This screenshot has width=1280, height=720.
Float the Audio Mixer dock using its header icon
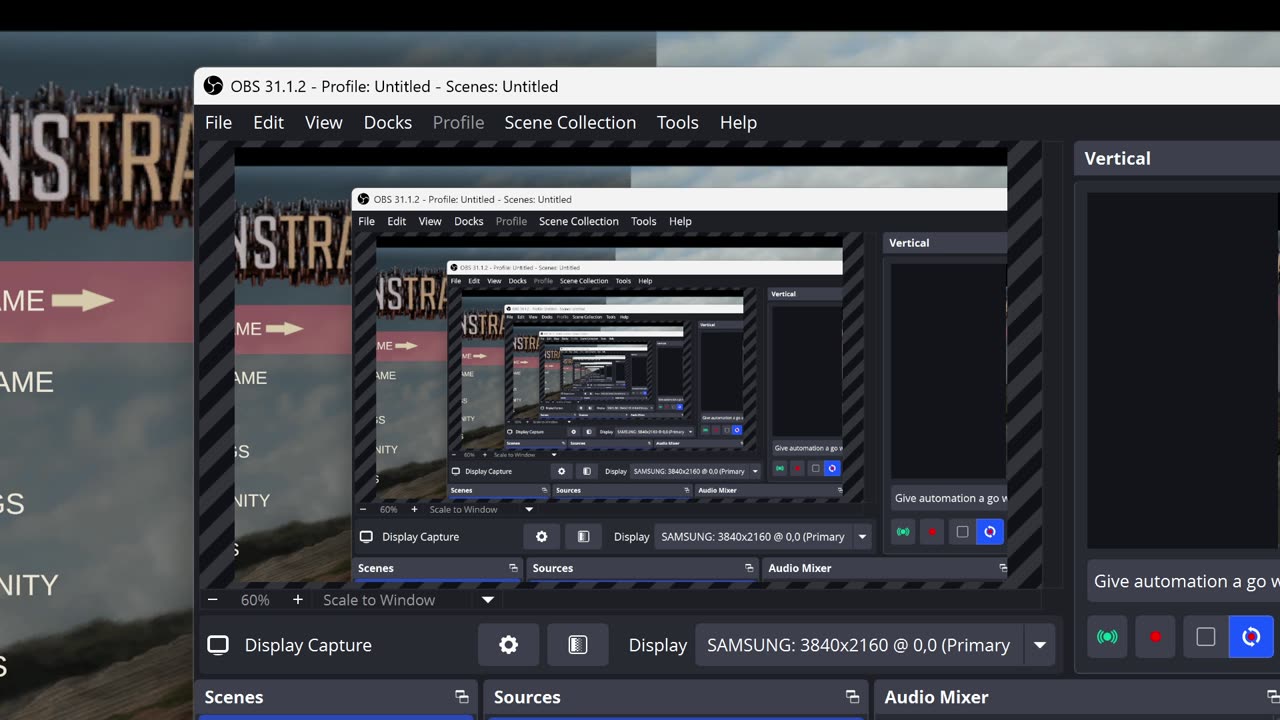coord(1273,697)
